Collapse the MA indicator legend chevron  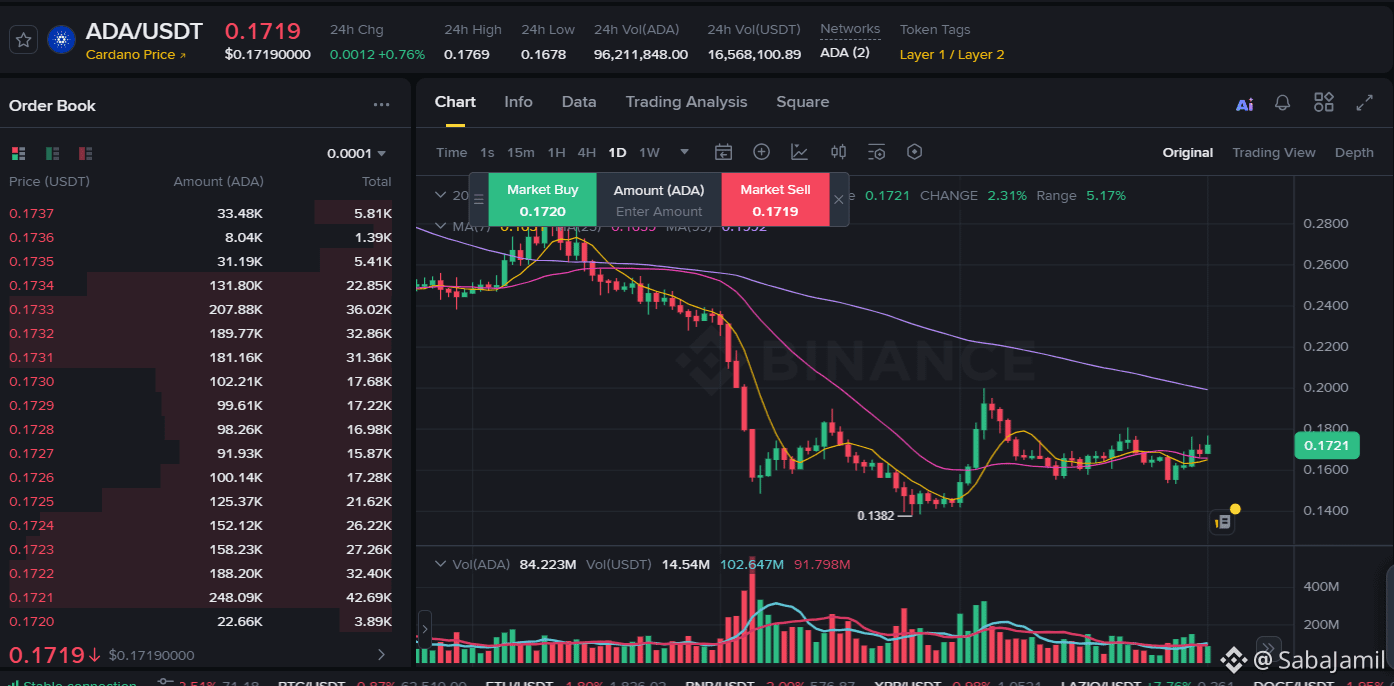438,226
